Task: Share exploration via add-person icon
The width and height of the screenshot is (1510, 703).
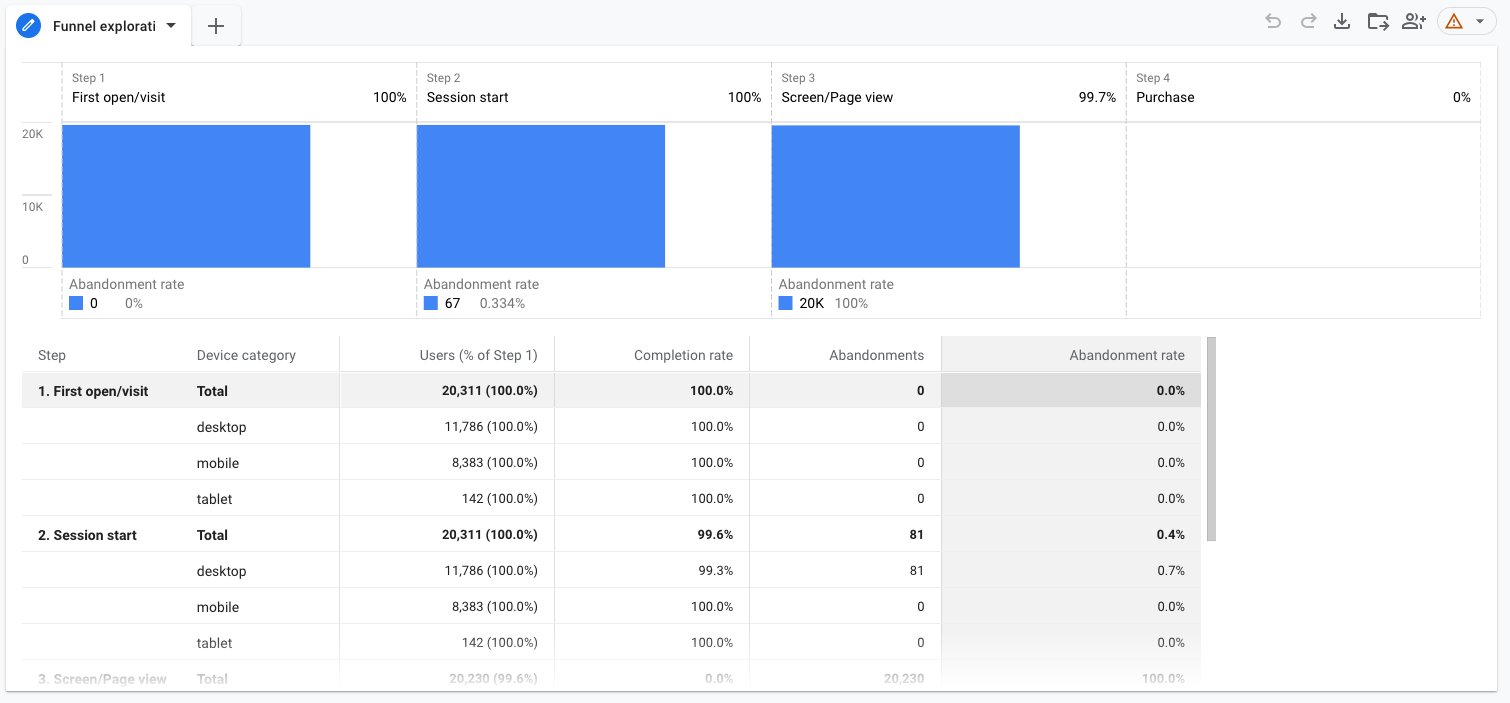Action: (1413, 22)
